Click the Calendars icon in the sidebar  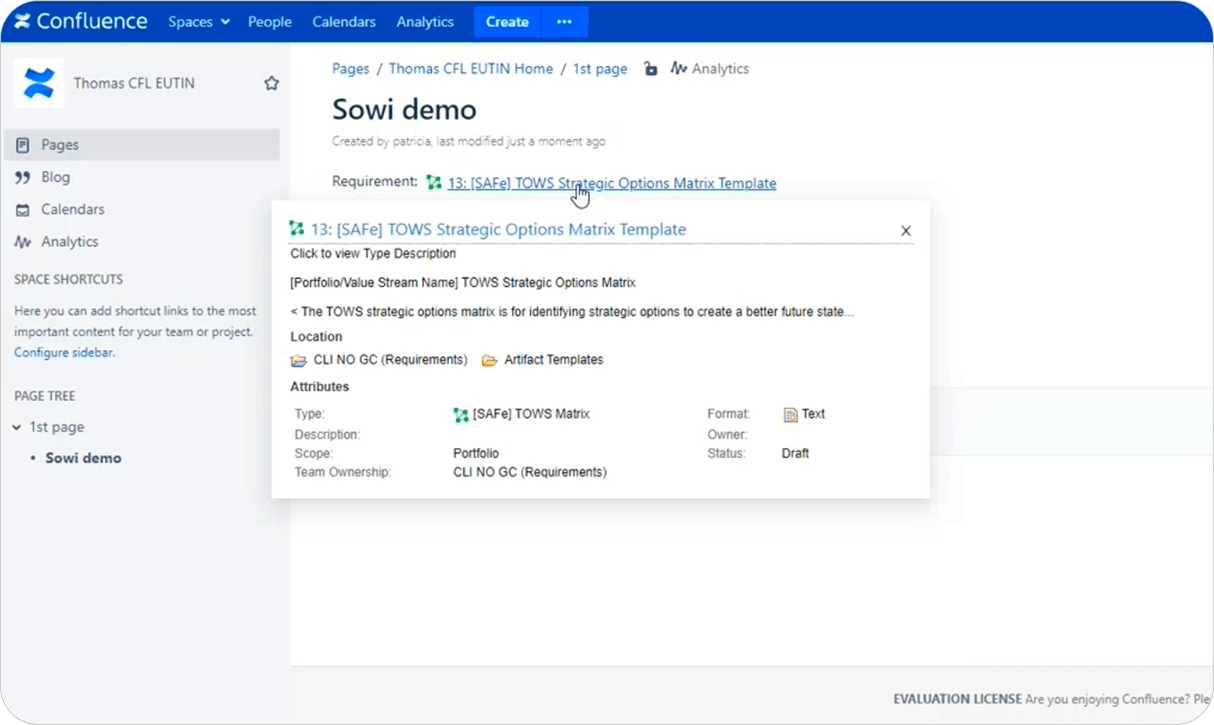click(x=22, y=210)
